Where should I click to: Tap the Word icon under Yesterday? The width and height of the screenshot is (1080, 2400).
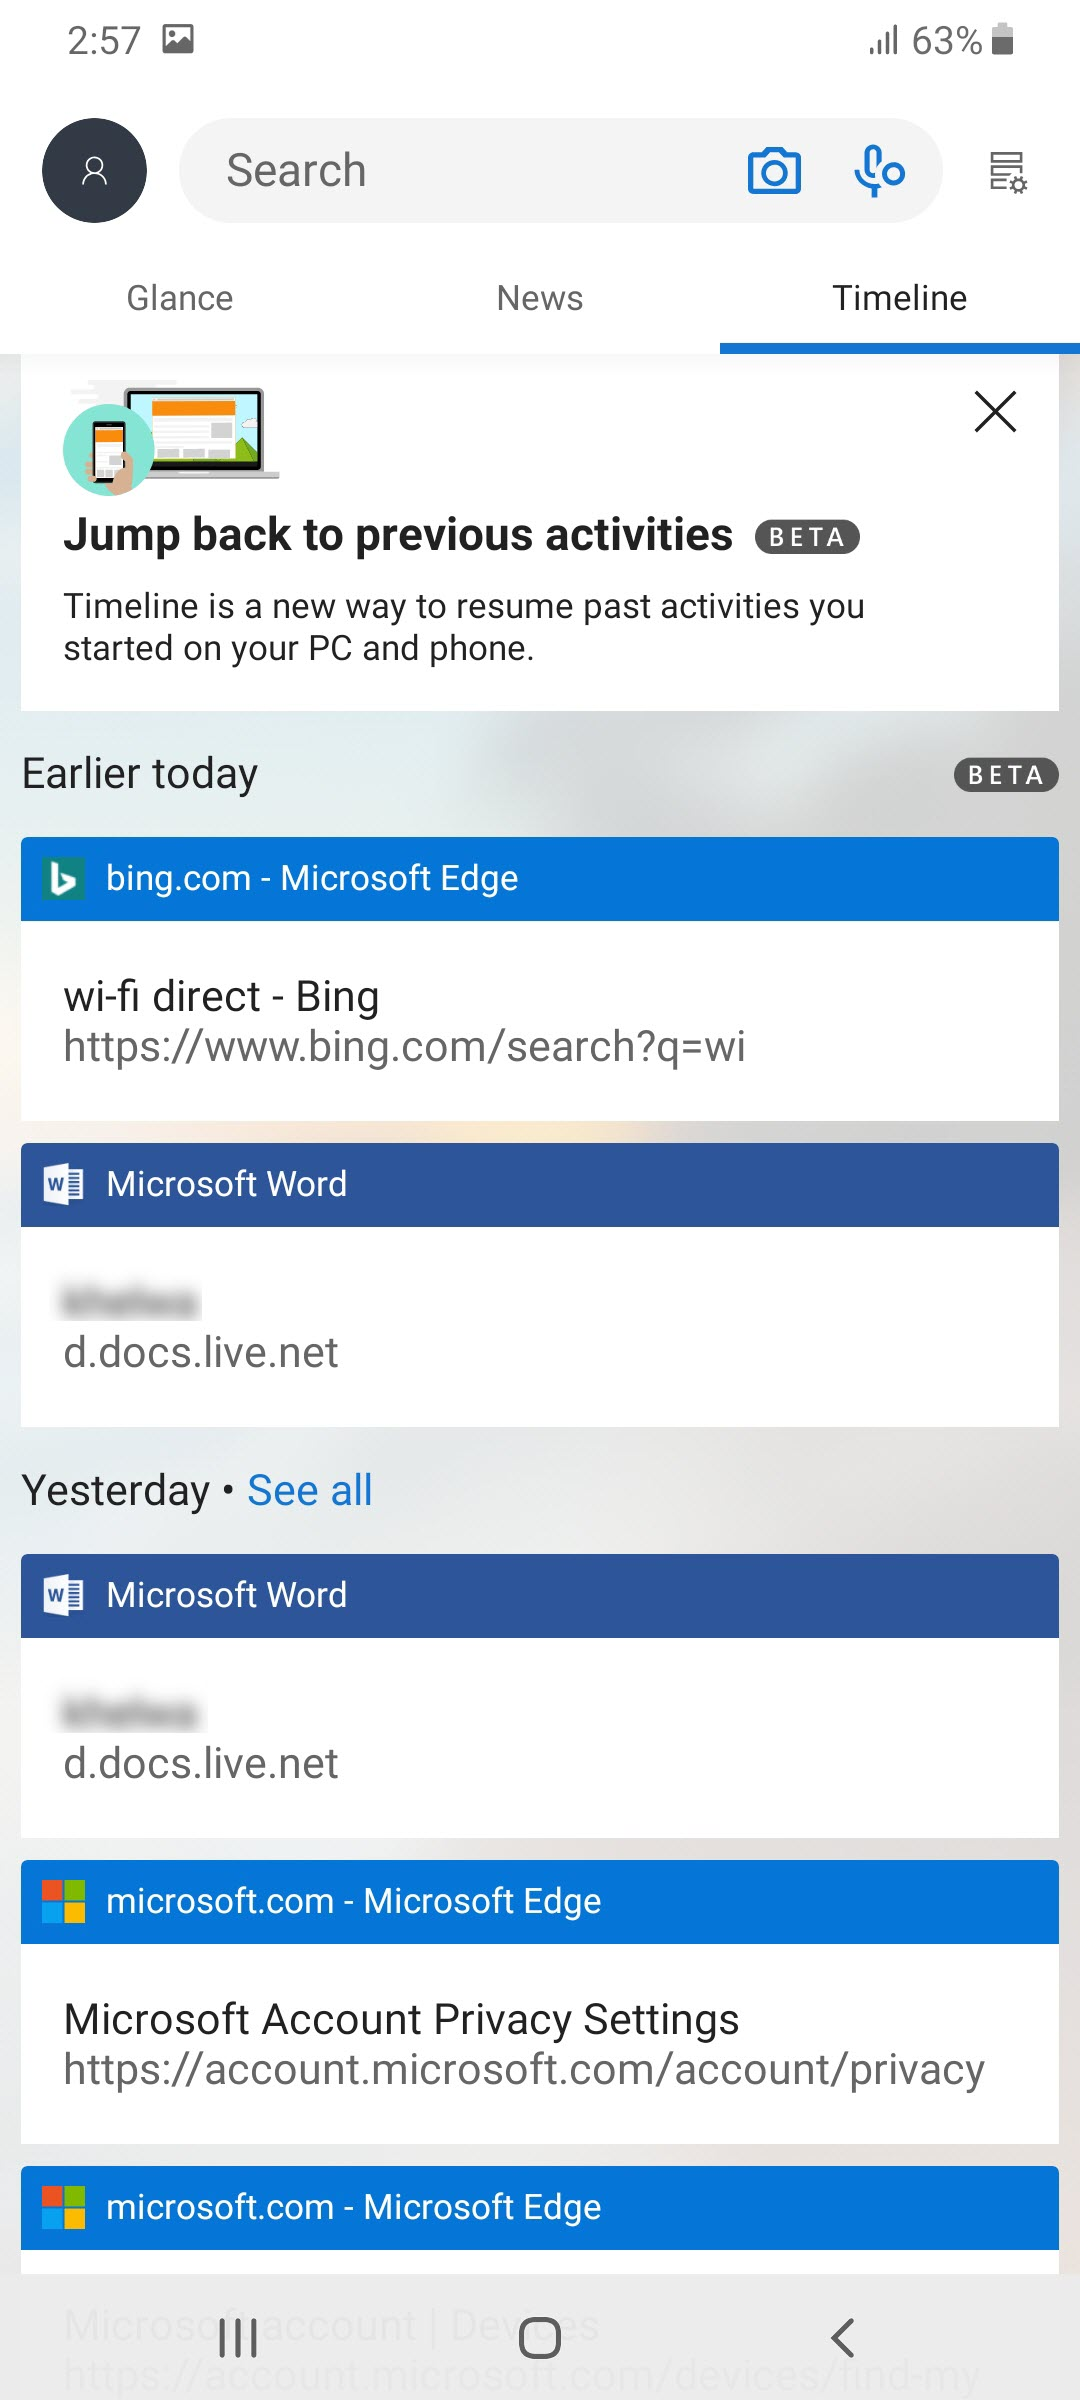click(64, 1596)
